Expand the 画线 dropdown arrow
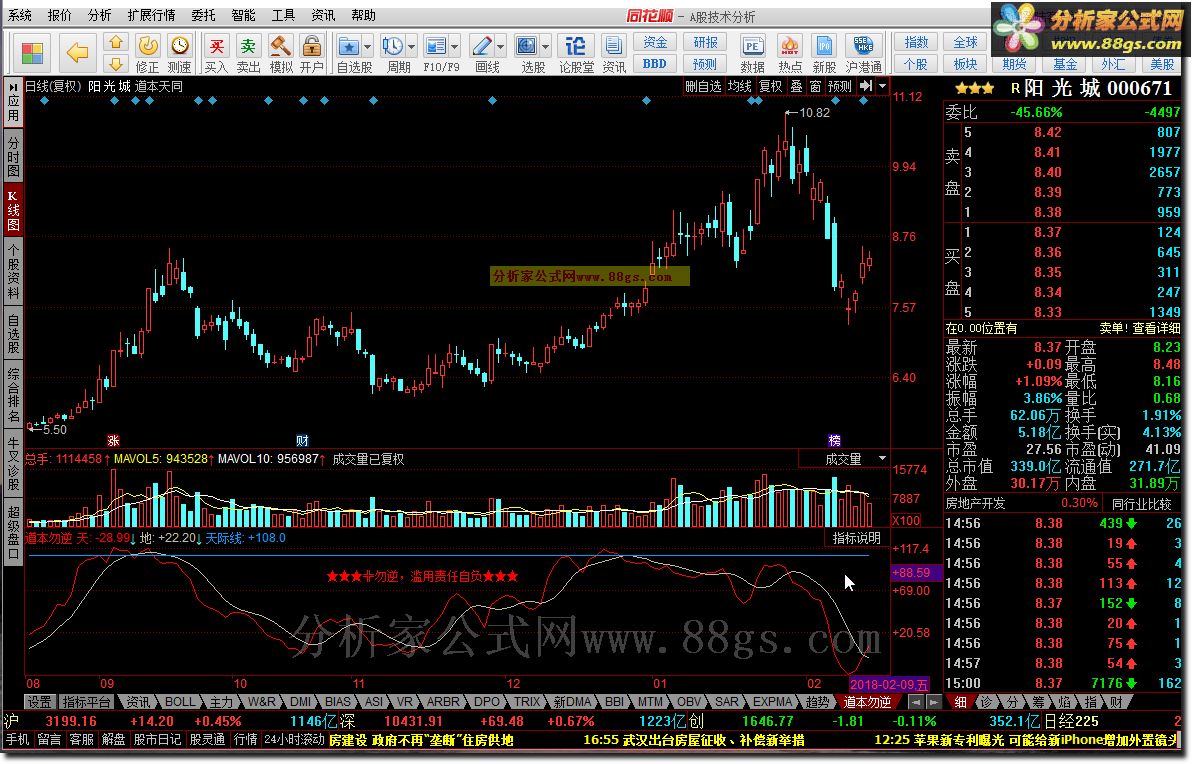This screenshot has width=1193, height=764. pyautogui.click(x=500, y=47)
